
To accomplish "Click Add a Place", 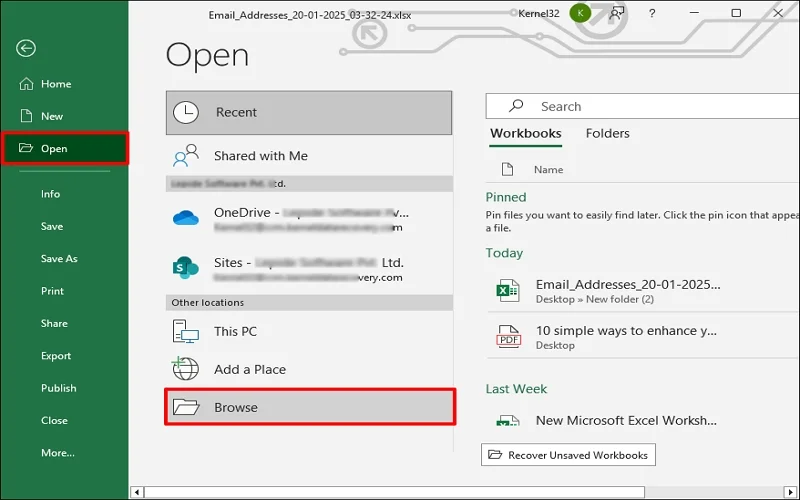I will point(309,369).
